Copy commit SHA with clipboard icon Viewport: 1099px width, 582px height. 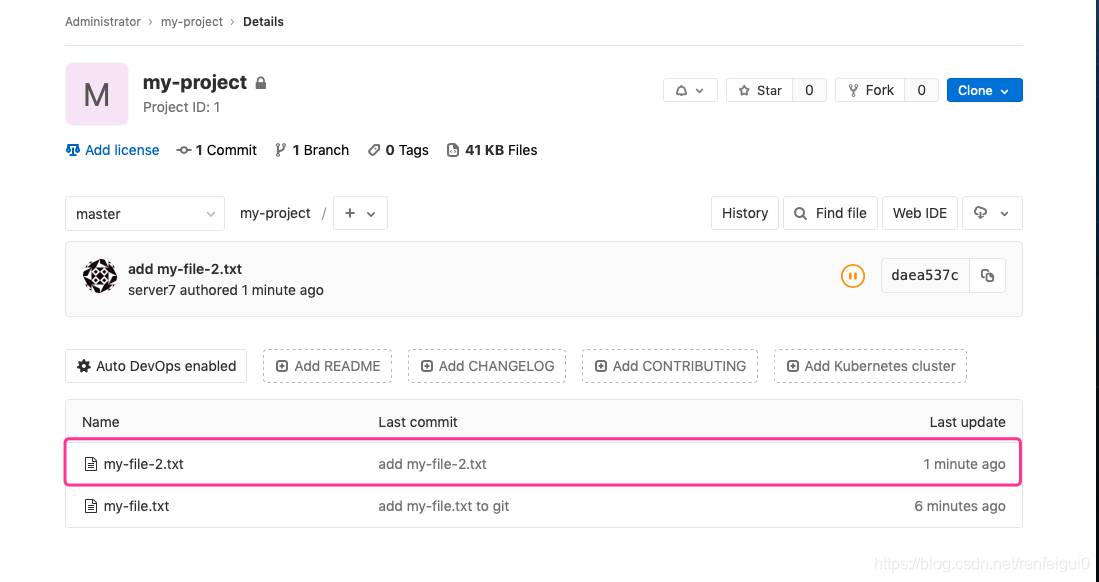(x=987, y=276)
